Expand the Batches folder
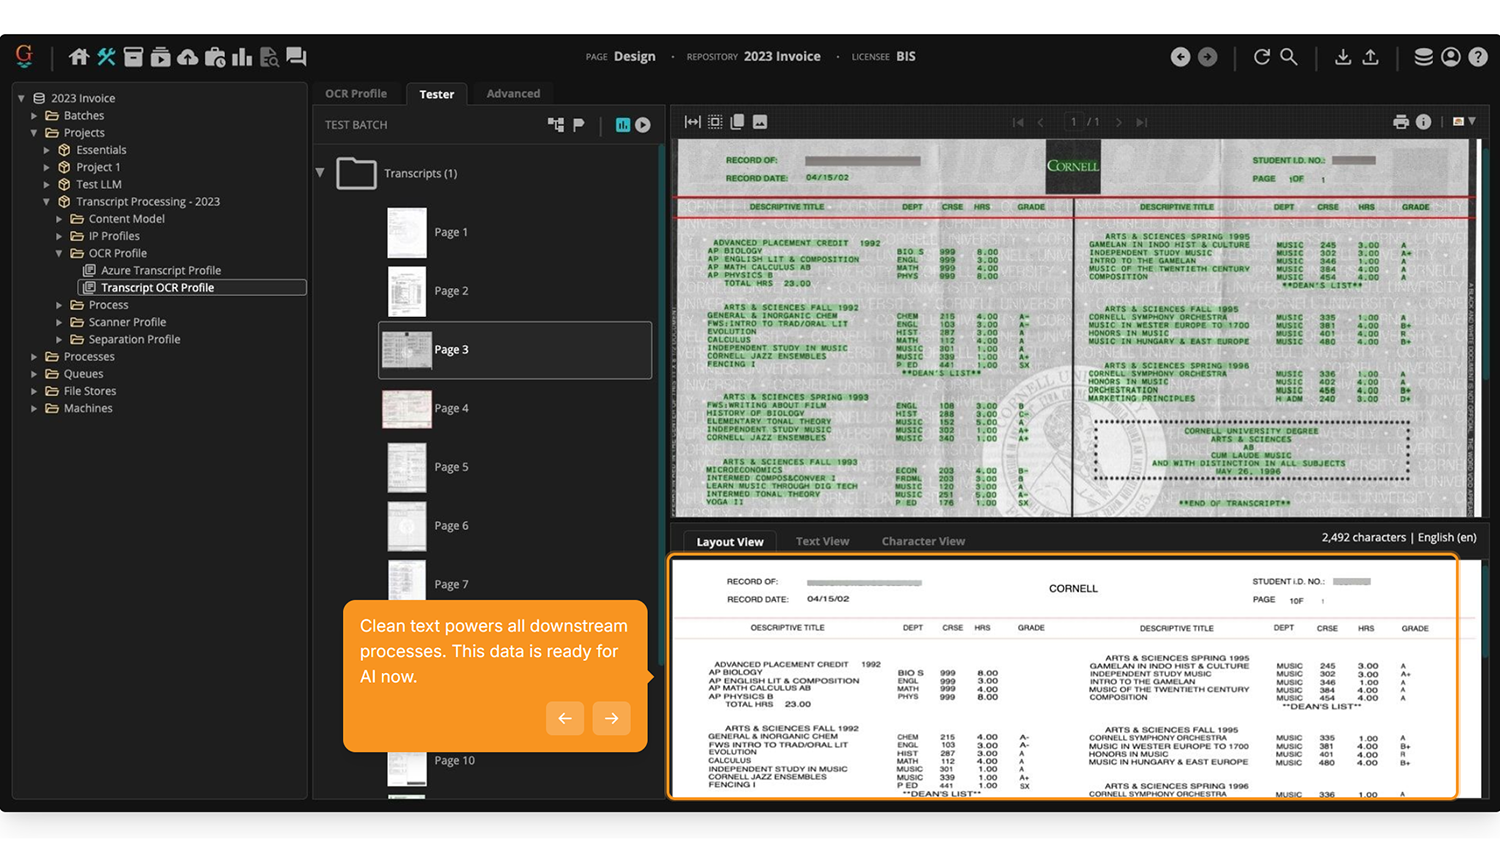The height and width of the screenshot is (856, 1500). pos(34,116)
